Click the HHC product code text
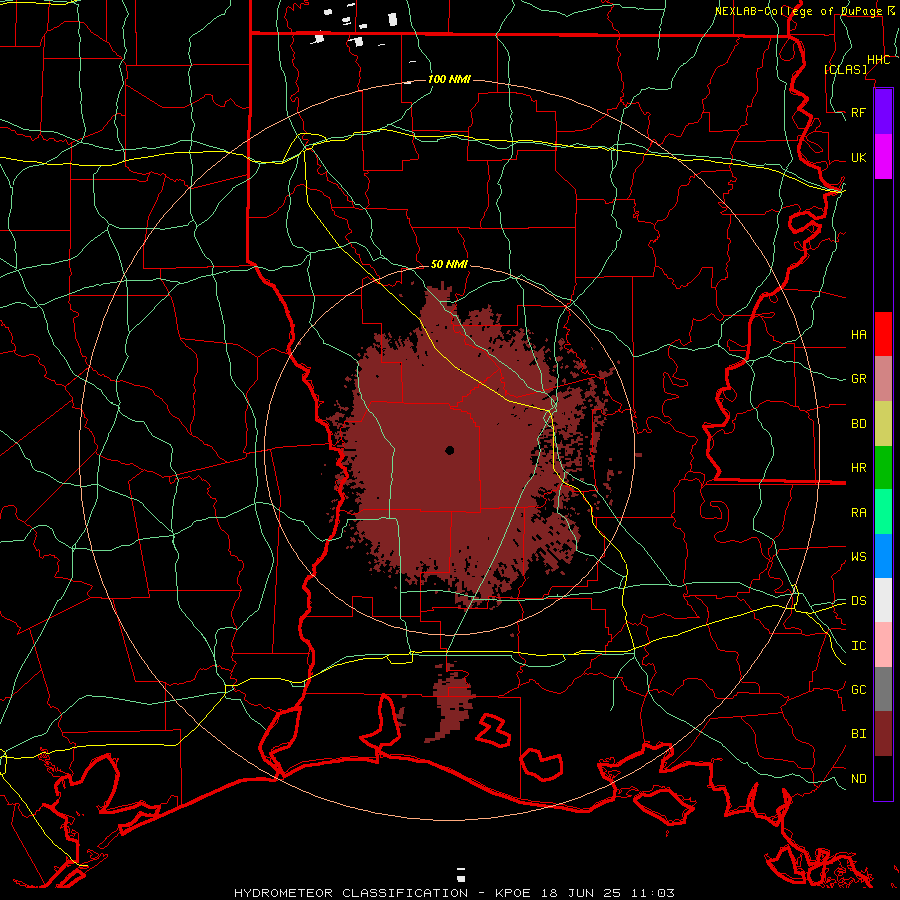Image resolution: width=900 pixels, height=900 pixels. click(x=878, y=60)
